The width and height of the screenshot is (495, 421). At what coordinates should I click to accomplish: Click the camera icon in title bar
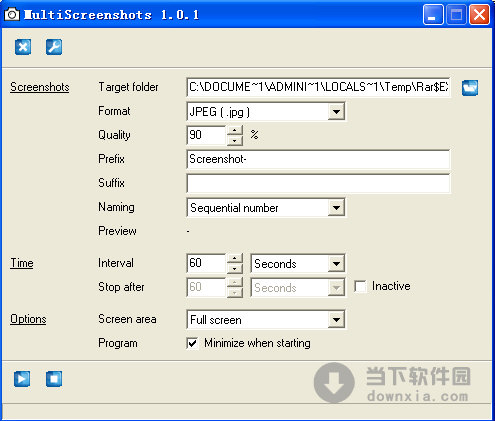pos(12,14)
